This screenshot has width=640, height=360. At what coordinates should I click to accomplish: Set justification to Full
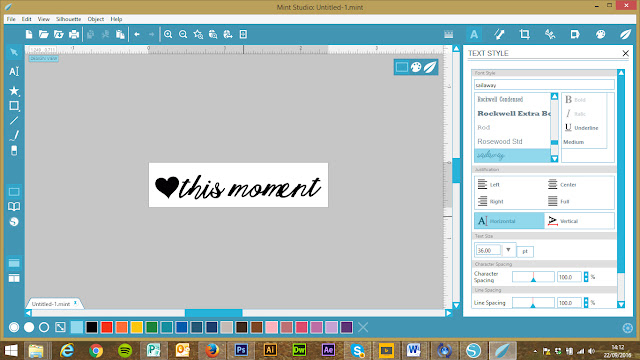(558, 201)
